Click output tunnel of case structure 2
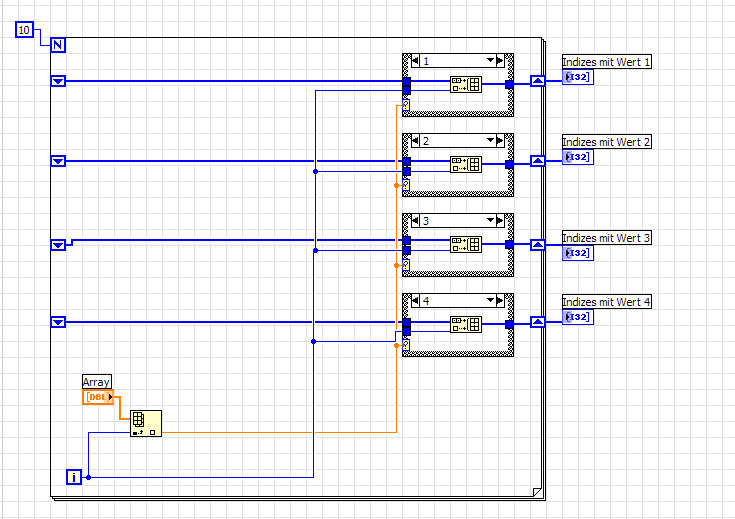The image size is (735, 519). point(510,165)
